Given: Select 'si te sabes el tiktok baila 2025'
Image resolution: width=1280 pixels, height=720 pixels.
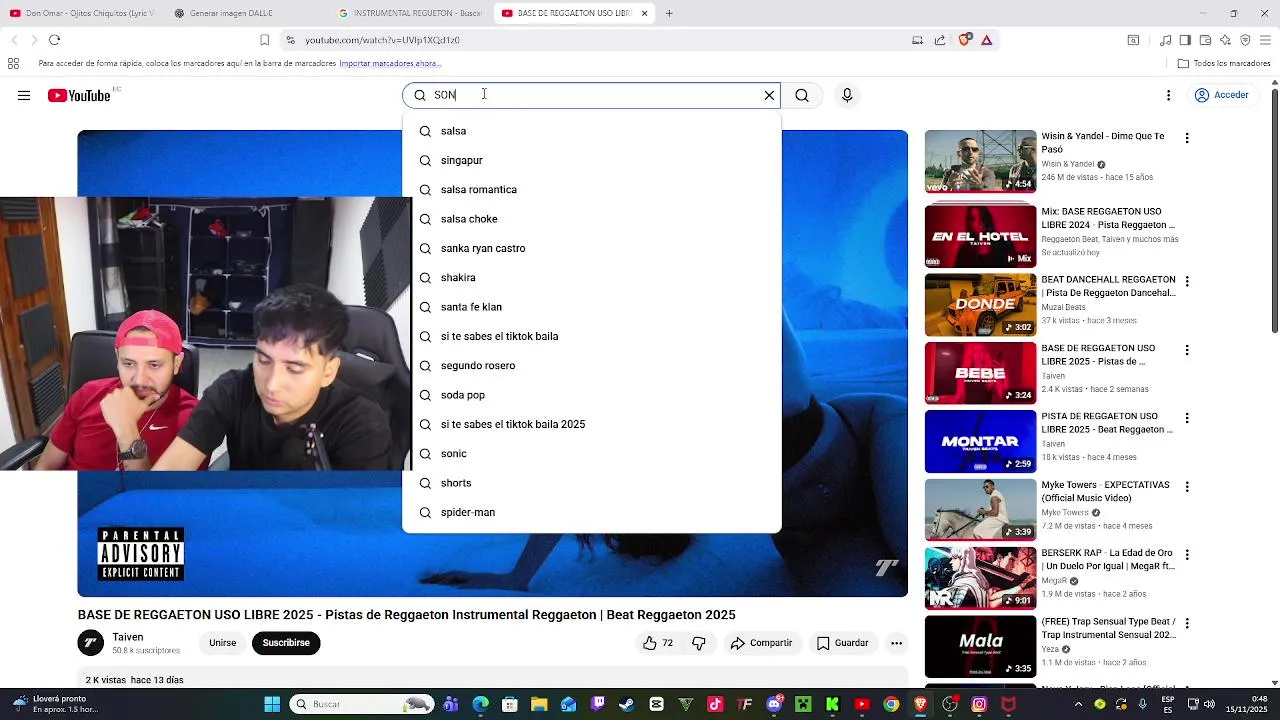Looking at the screenshot, I should click(x=591, y=424).
